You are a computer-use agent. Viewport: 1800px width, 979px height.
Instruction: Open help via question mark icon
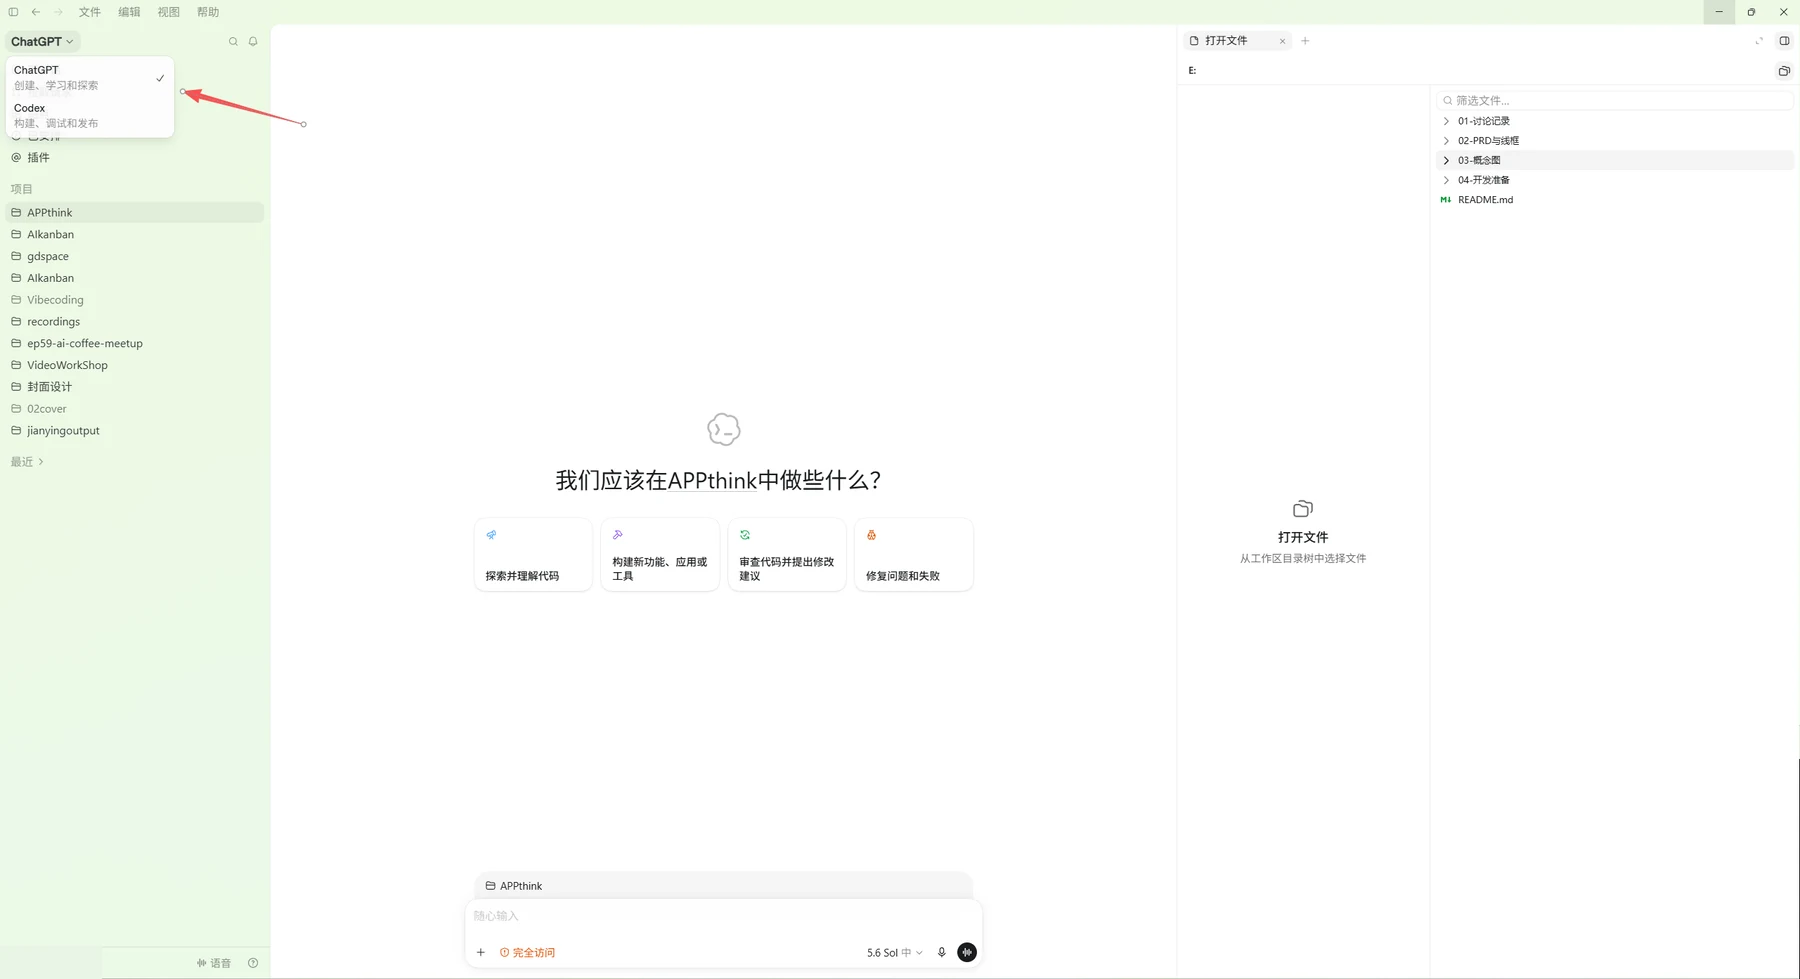coord(253,963)
